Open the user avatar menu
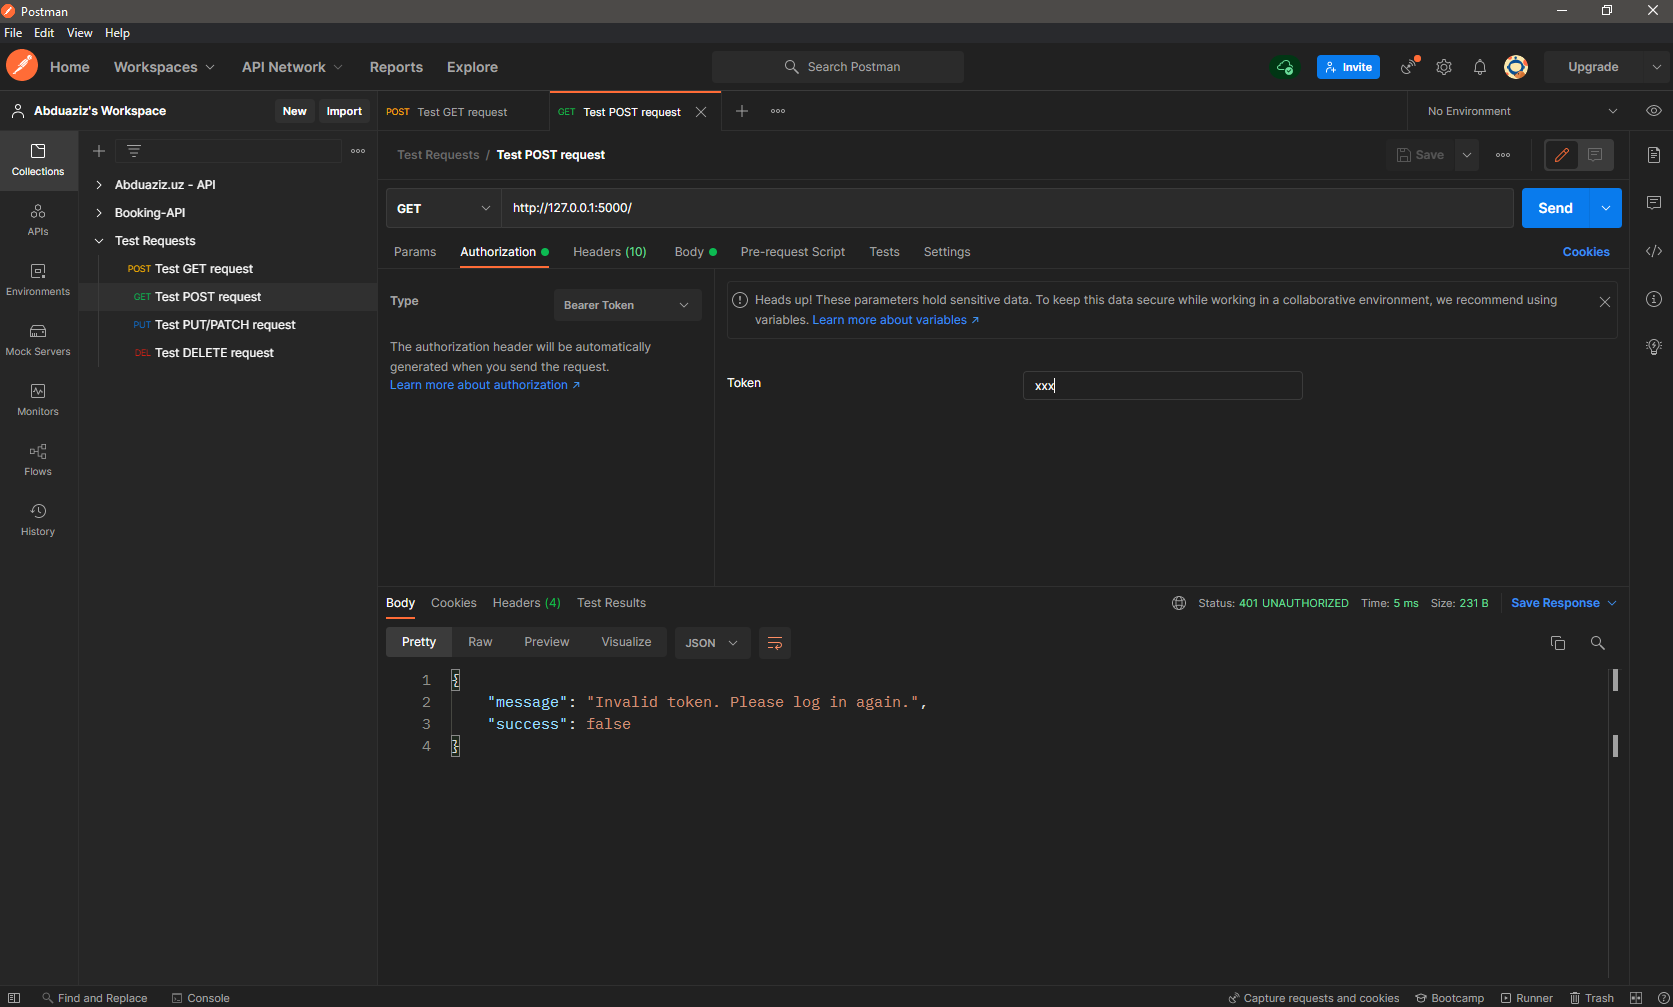The height and width of the screenshot is (1007, 1673). [x=1516, y=67]
